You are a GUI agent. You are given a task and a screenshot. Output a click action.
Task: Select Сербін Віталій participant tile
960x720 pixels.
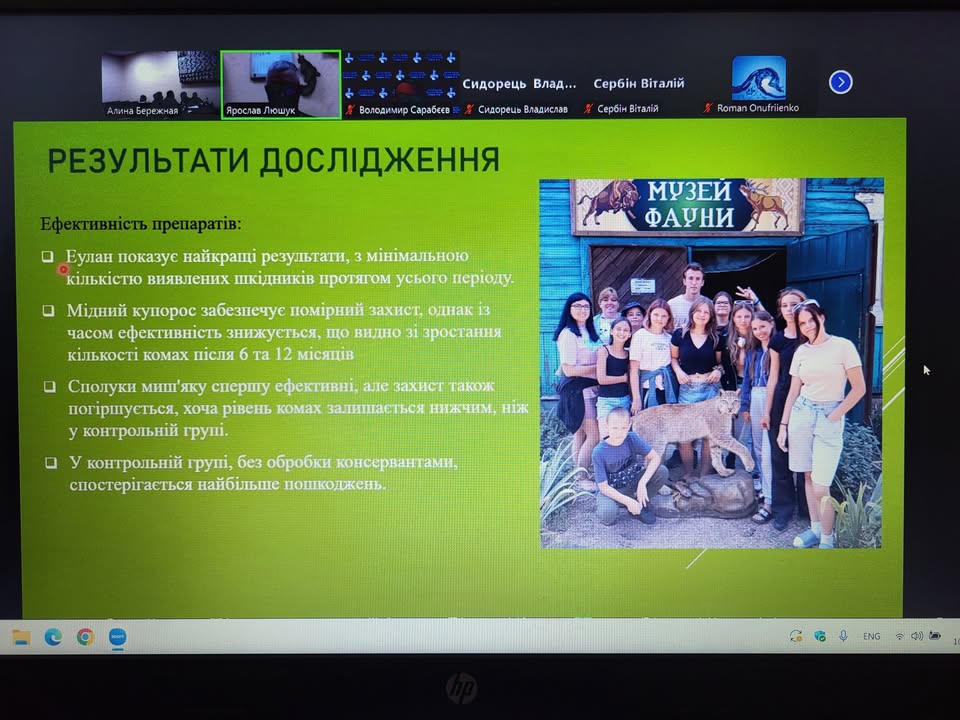(x=638, y=84)
